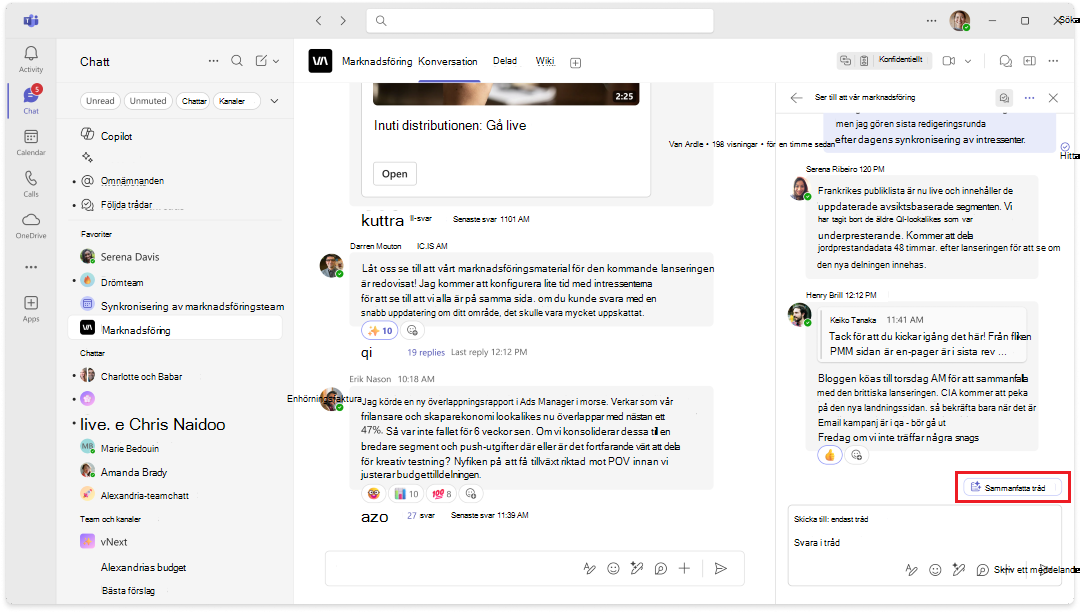This screenshot has width=1080, height=613.
Task: Open thread panel more options
Action: pos(1029,98)
